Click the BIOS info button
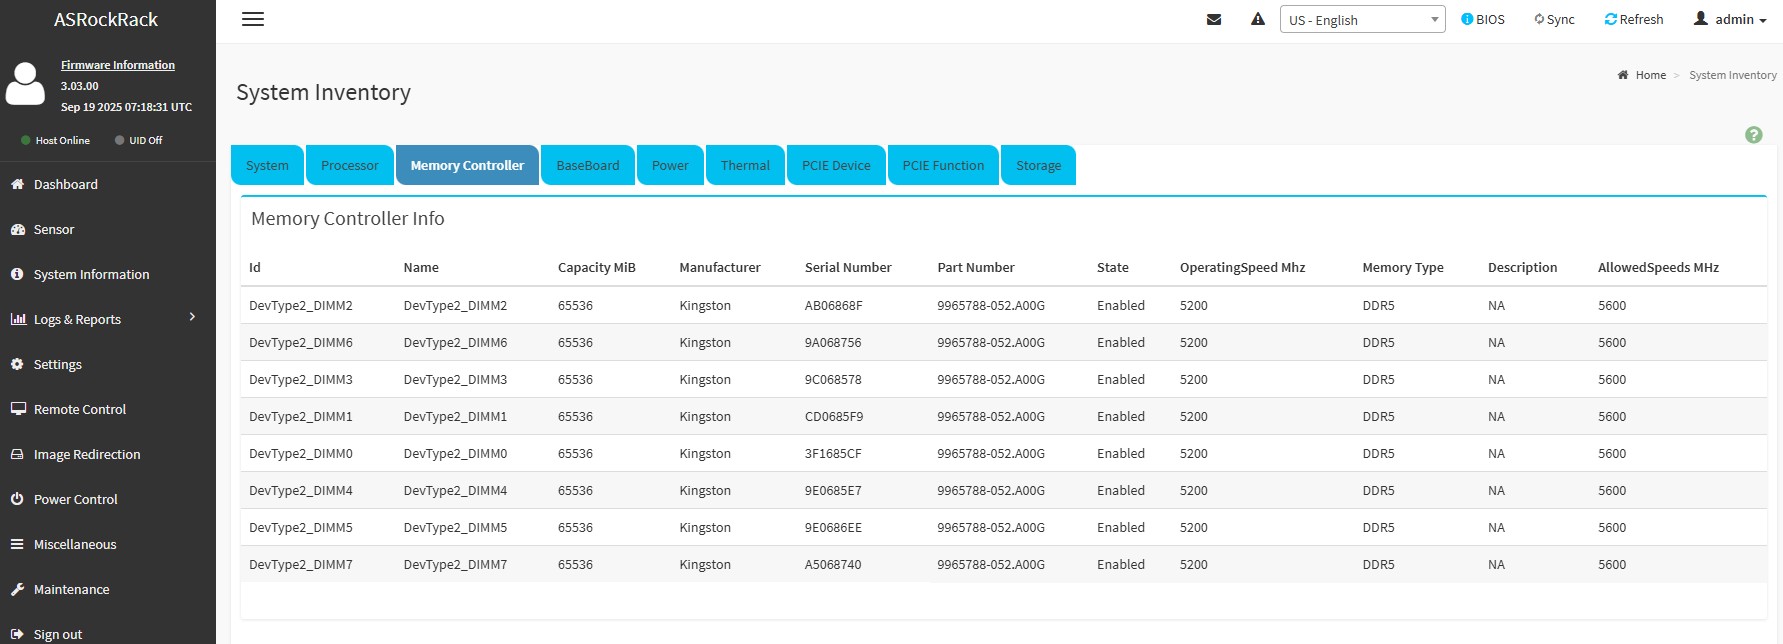This screenshot has height=644, width=1783. pyautogui.click(x=1483, y=20)
